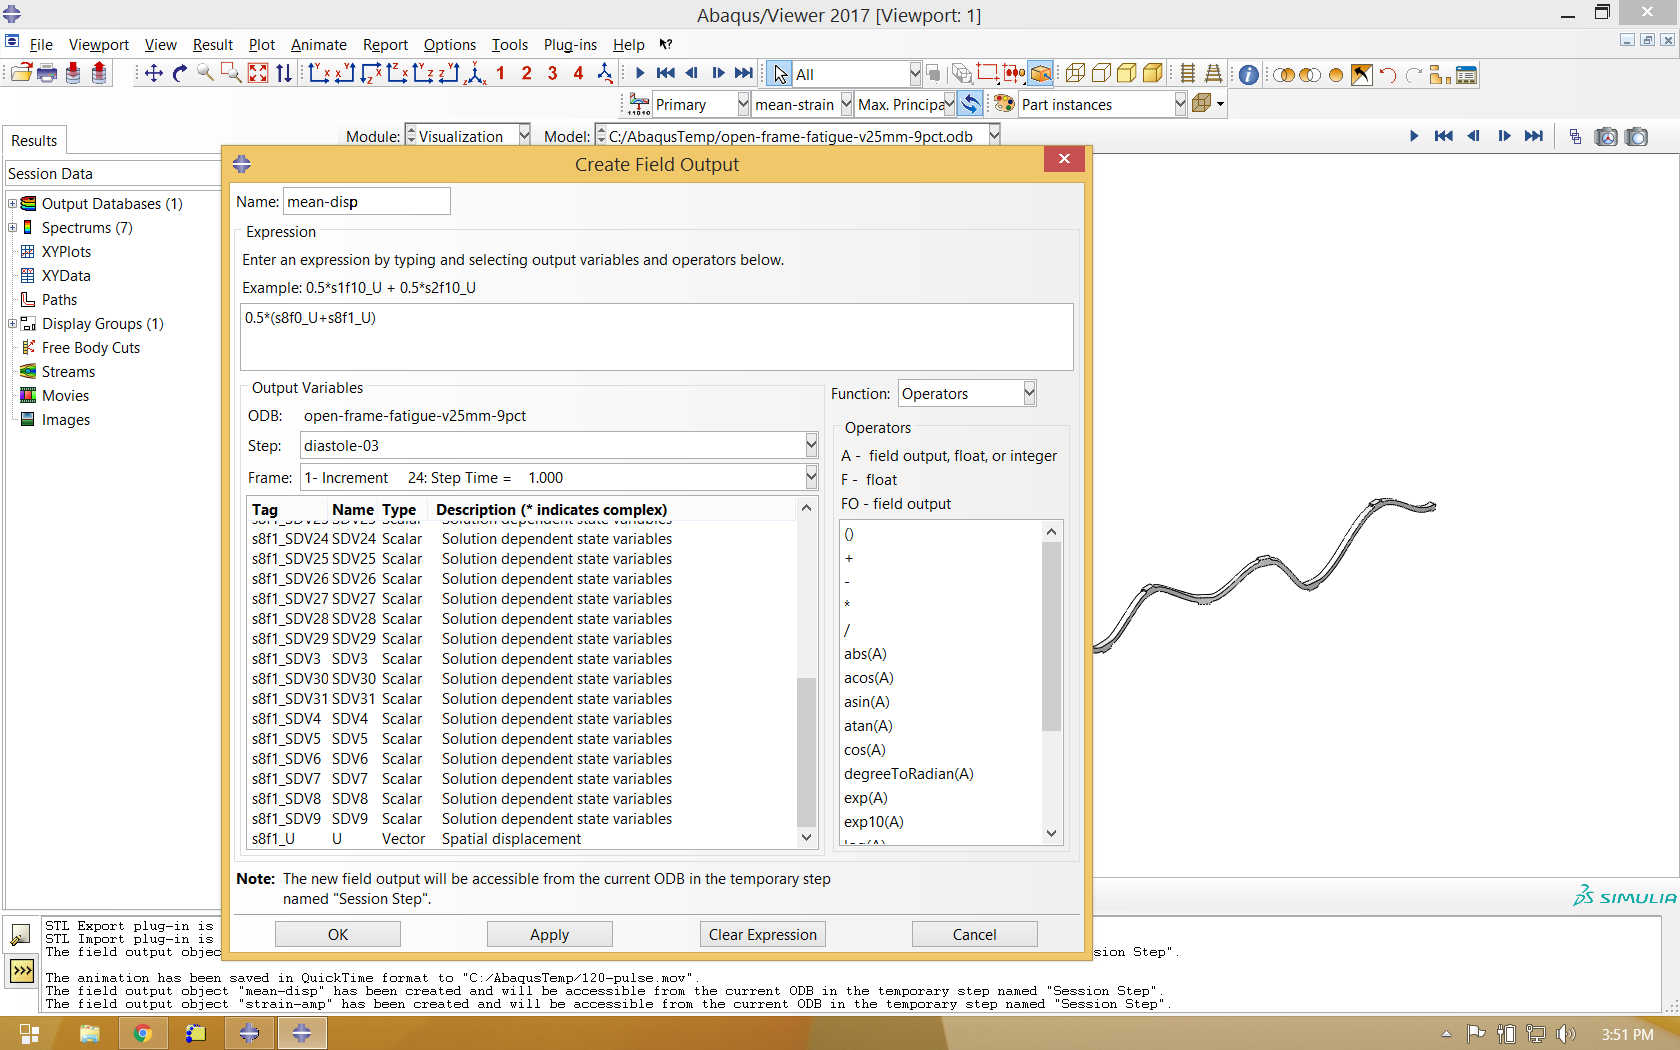
Task: Click the Shaded render style icon
Action: 1153,74
